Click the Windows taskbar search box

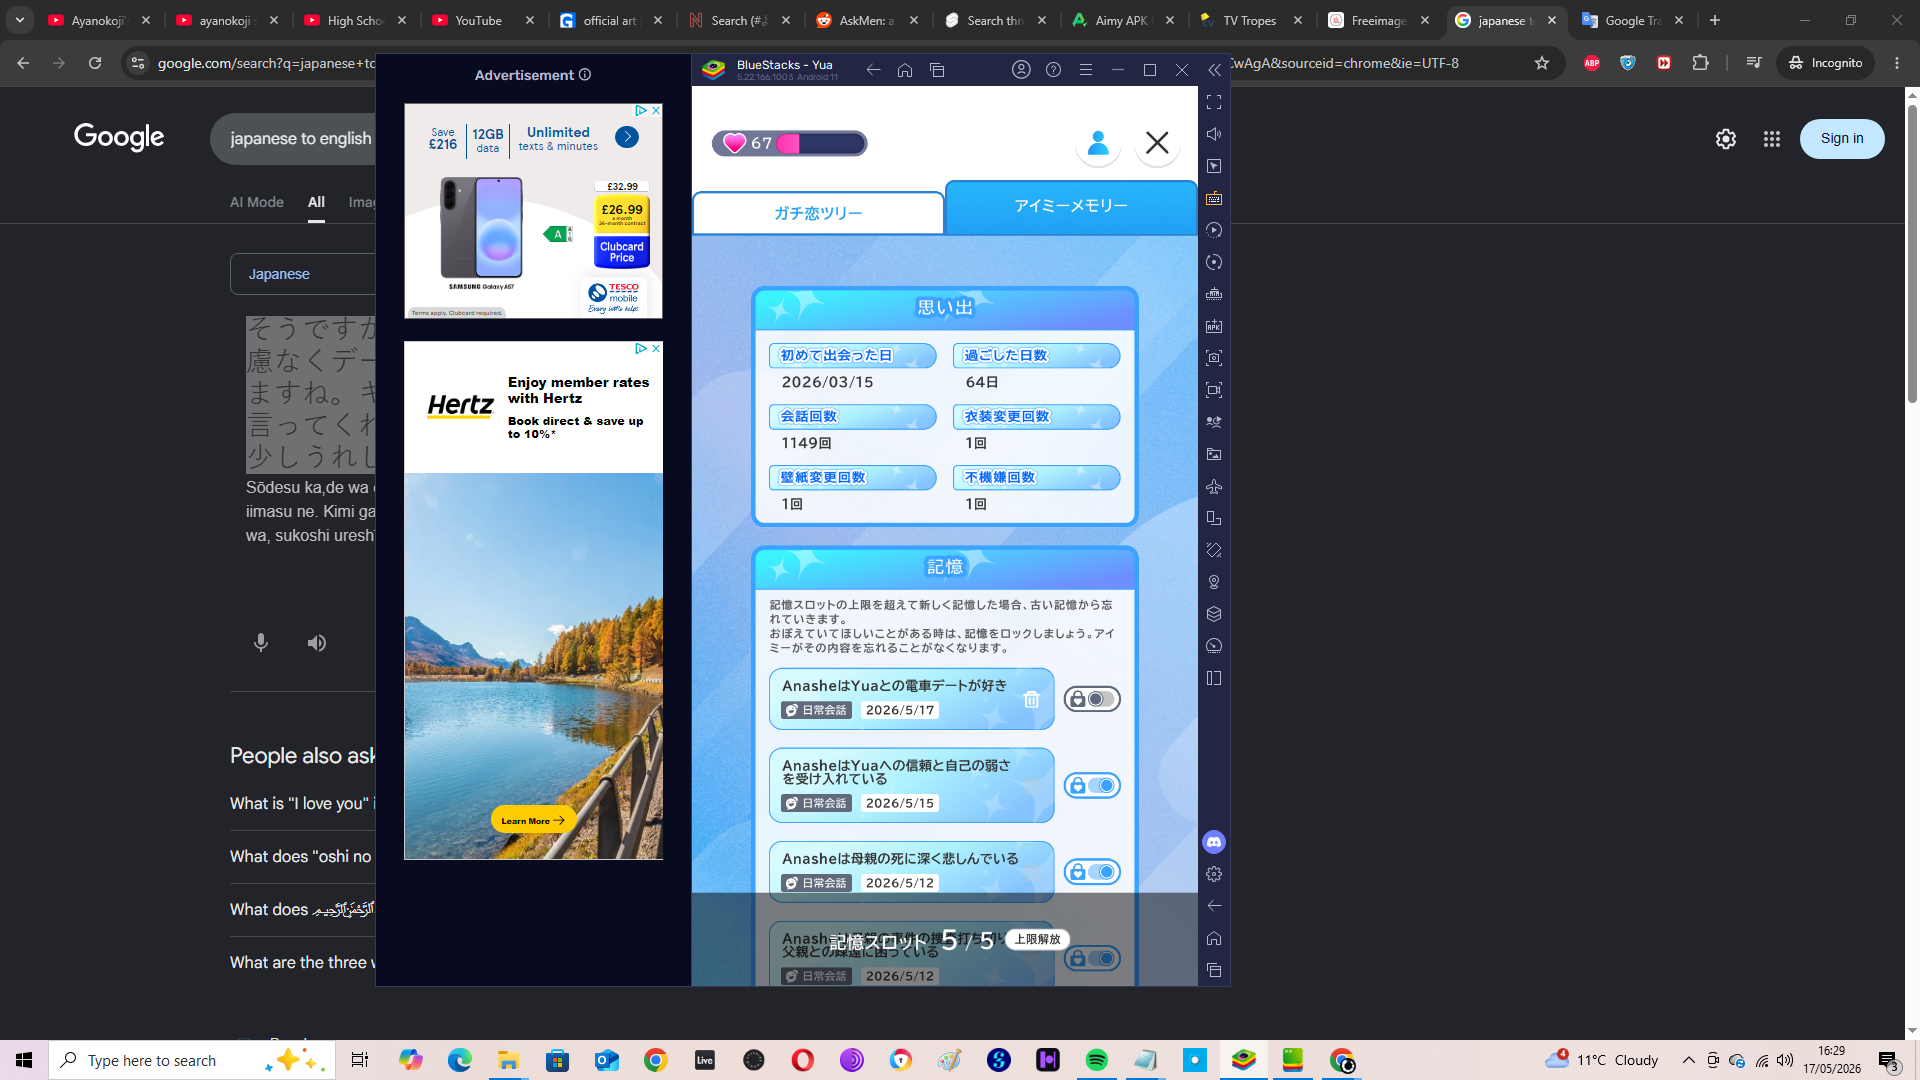tap(192, 1060)
